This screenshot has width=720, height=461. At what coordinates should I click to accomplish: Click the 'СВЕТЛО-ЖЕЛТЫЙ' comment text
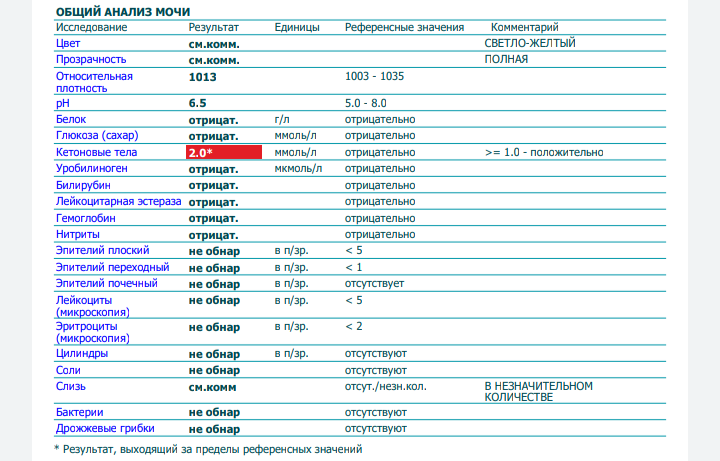530,44
